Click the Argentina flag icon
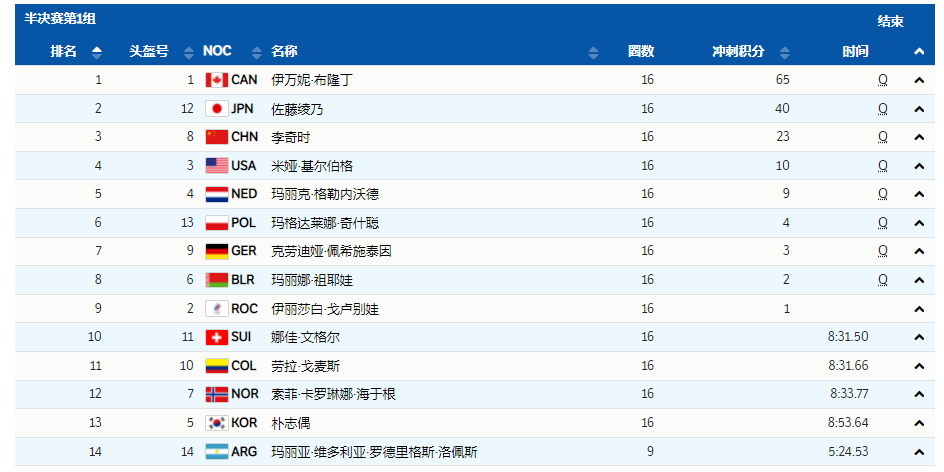The width and height of the screenshot is (944, 472). 216,452
